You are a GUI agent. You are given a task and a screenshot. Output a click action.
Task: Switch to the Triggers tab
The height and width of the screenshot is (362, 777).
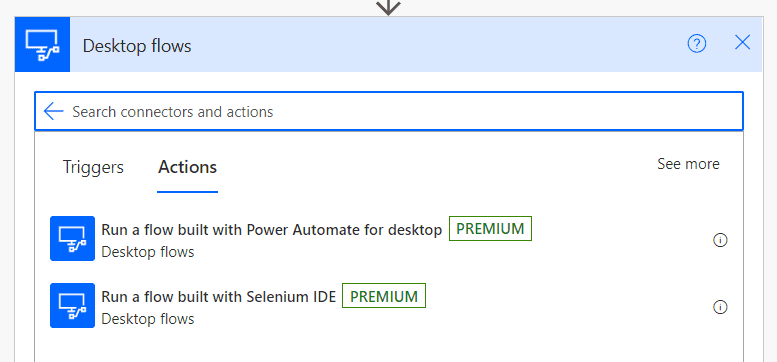point(93,167)
